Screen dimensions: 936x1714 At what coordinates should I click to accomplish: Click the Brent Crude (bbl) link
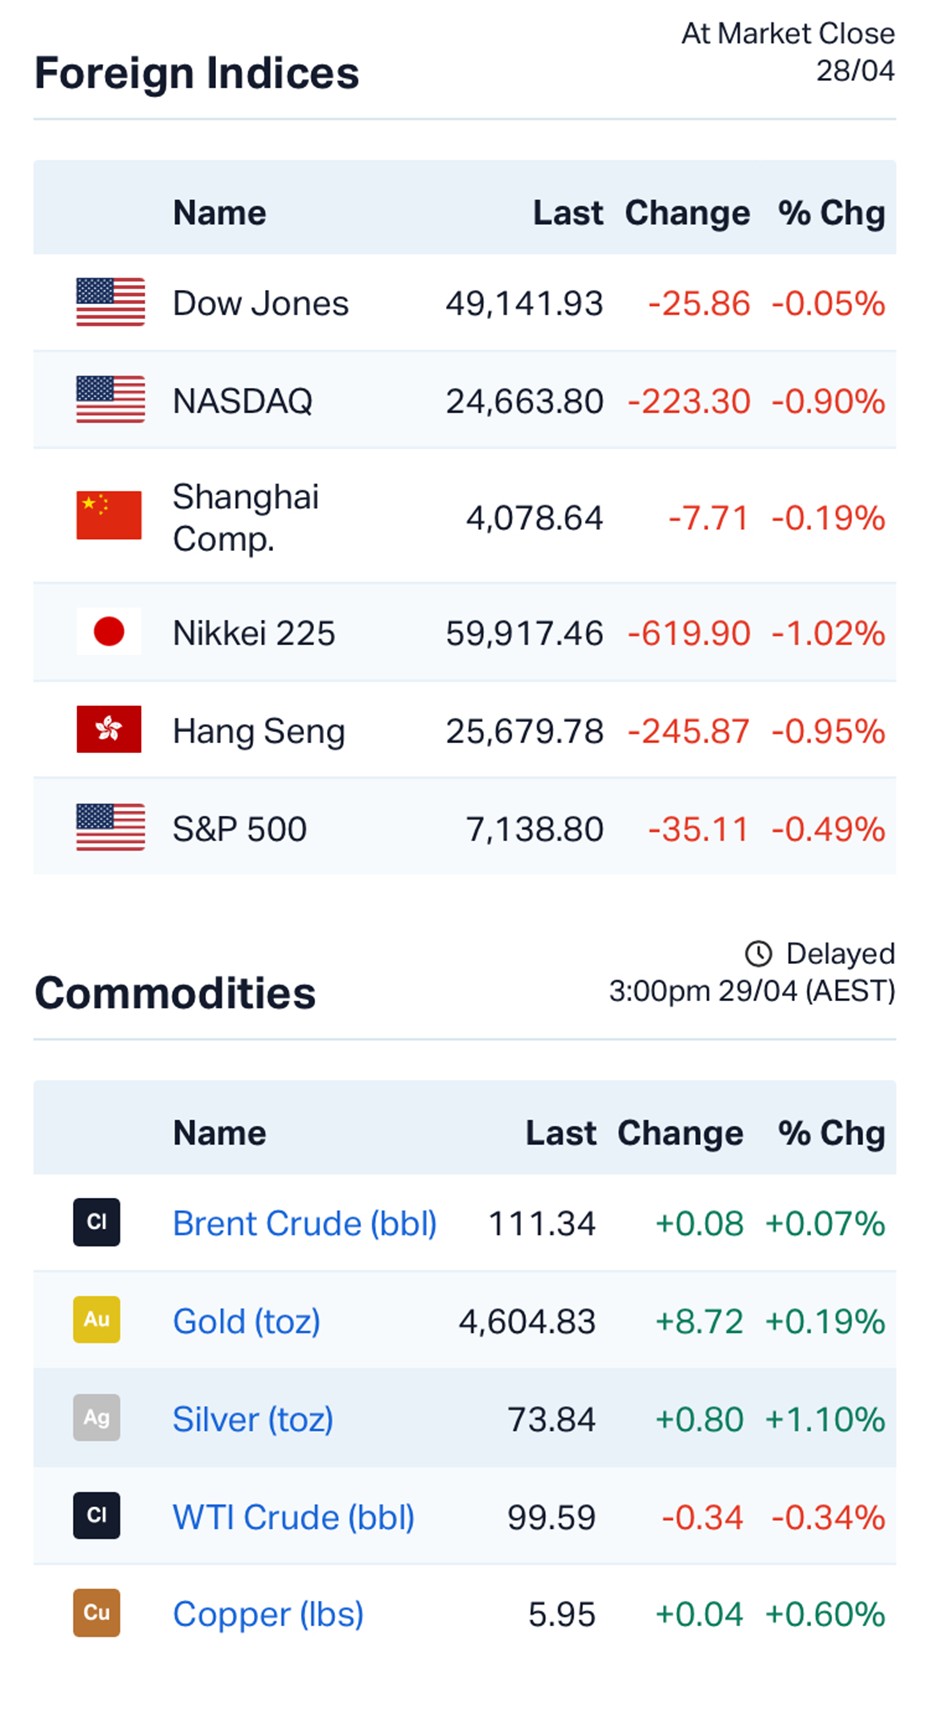pos(304,1223)
